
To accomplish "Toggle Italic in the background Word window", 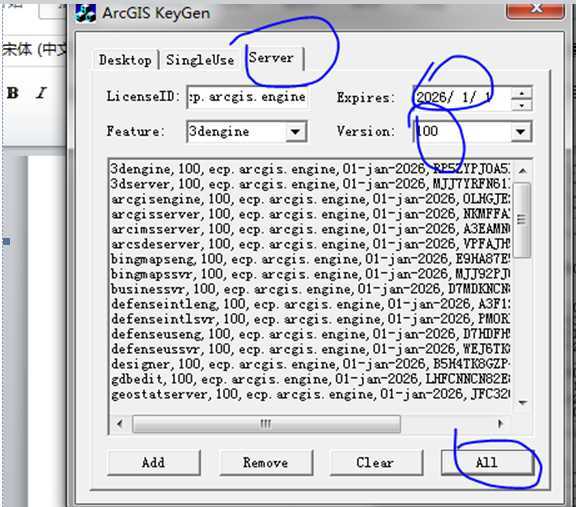I will [x=42, y=93].
